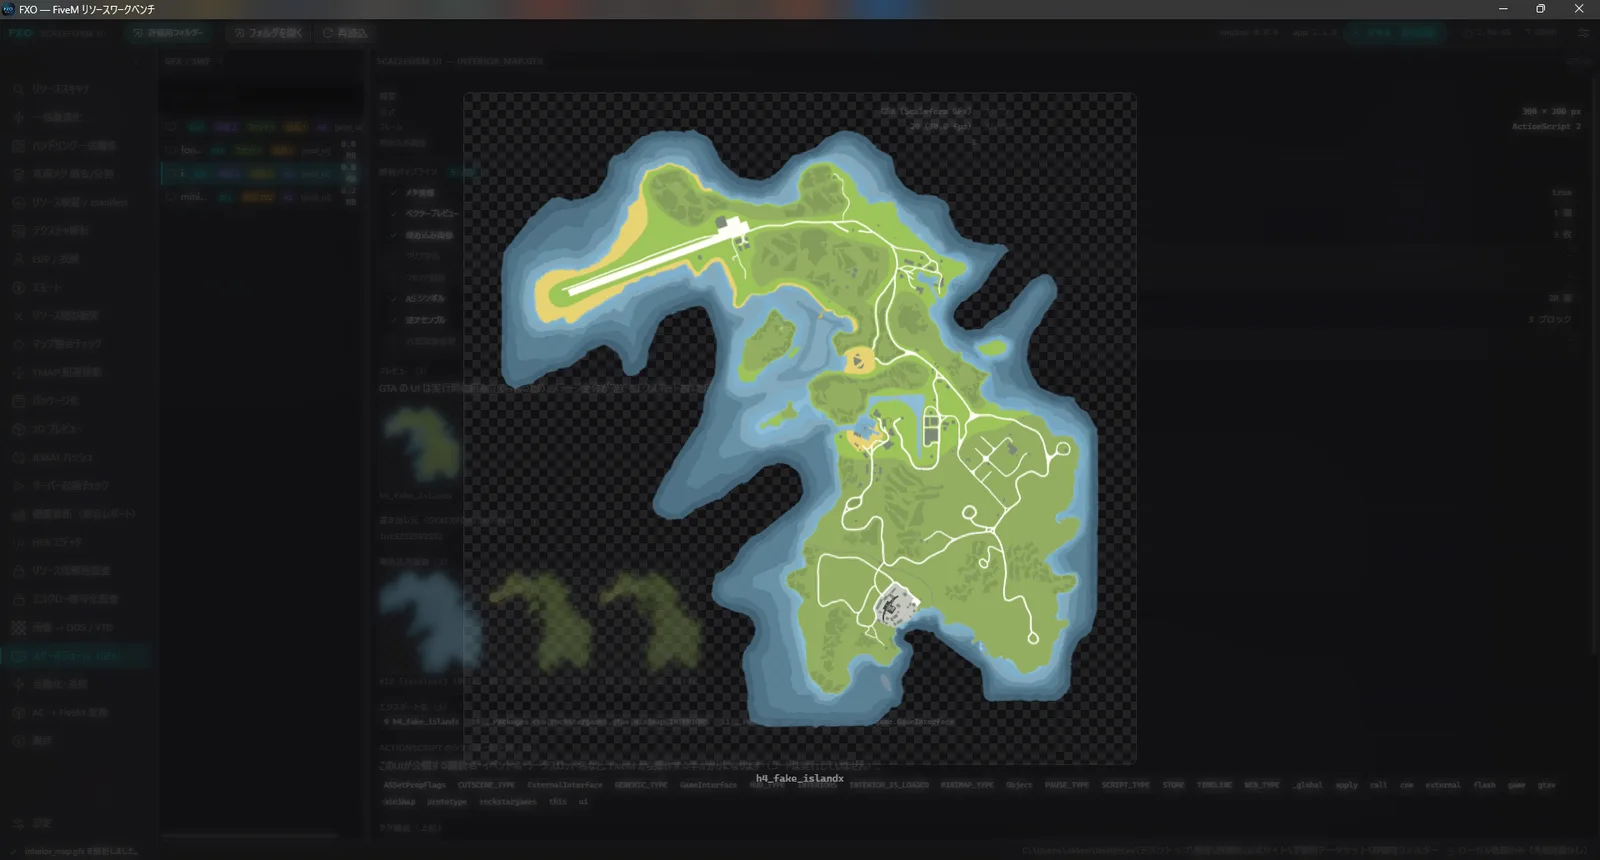The width and height of the screenshot is (1600, 860).
Task: Open the 設定 sliders icon in sidebar
Action: (18, 823)
